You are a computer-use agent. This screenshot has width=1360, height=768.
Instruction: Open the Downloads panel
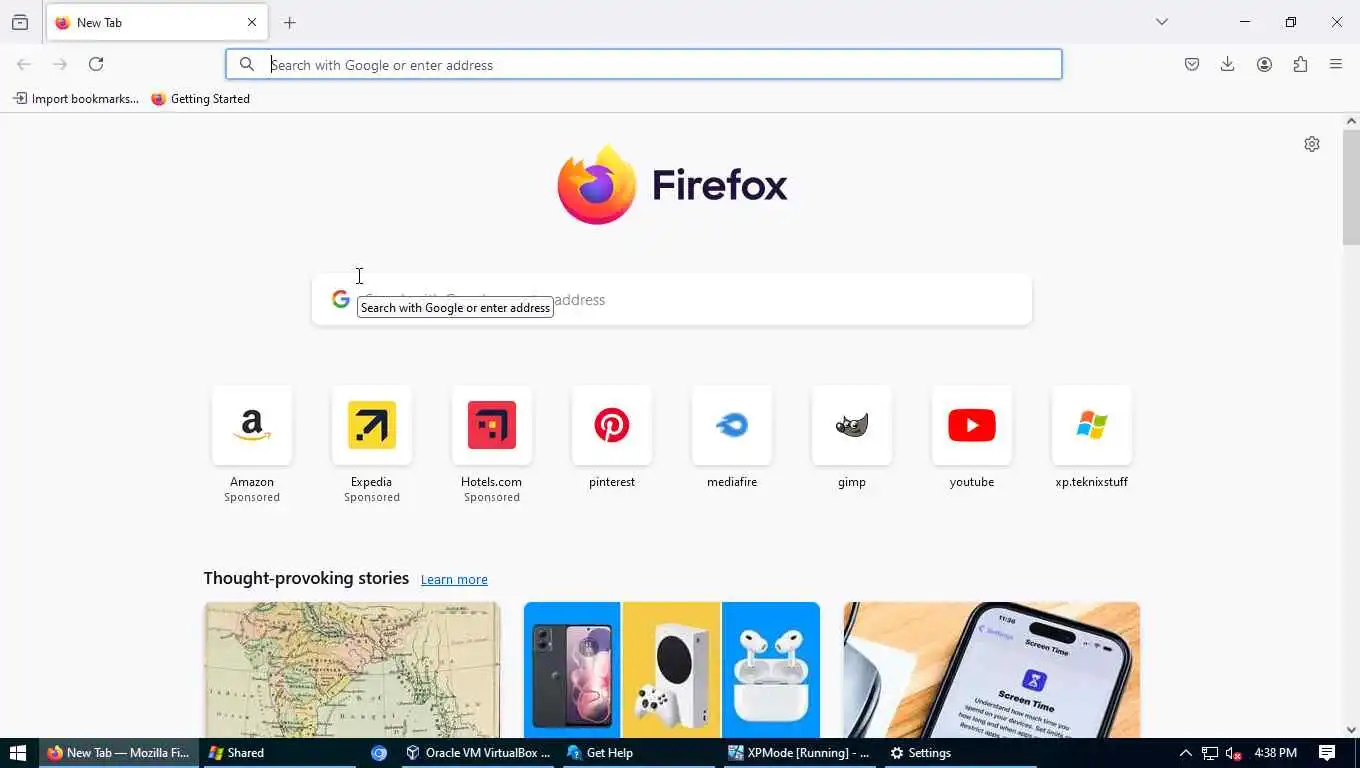point(1228,64)
